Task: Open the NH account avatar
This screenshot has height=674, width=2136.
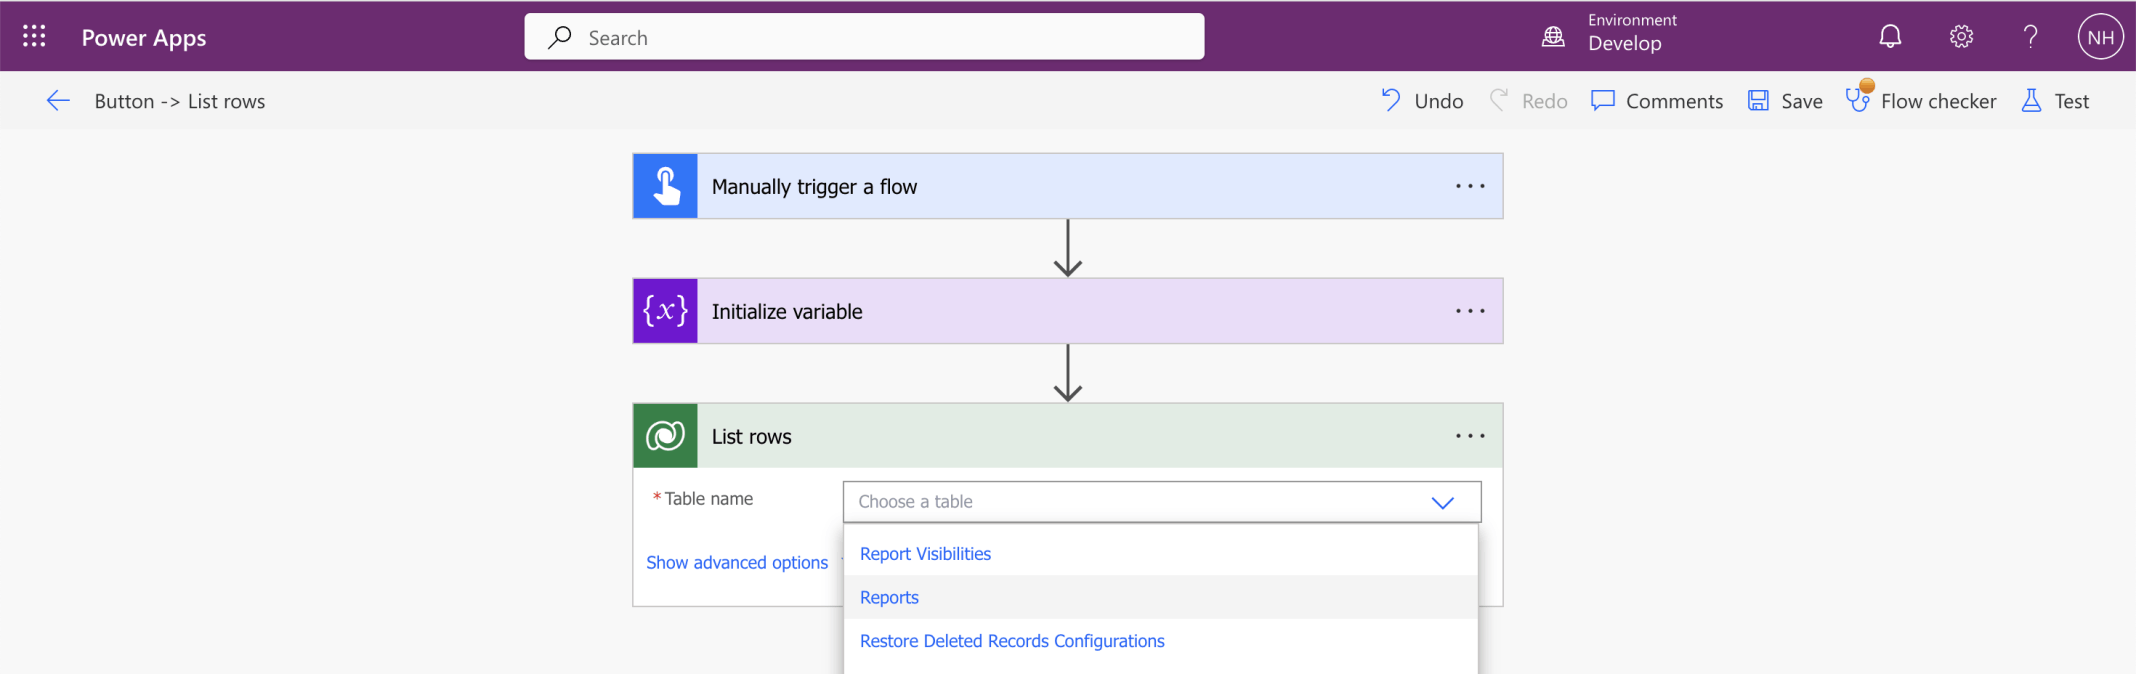Action: 2100,37
